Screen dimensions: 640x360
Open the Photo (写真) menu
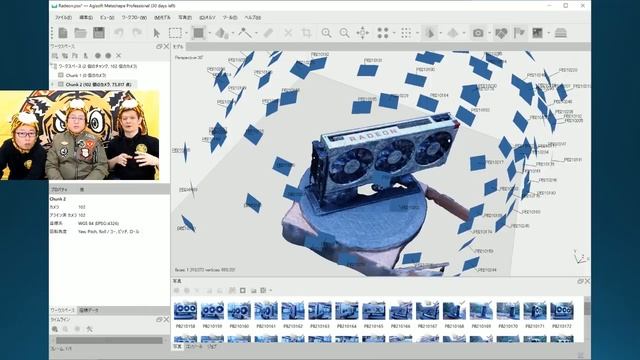(x=184, y=18)
